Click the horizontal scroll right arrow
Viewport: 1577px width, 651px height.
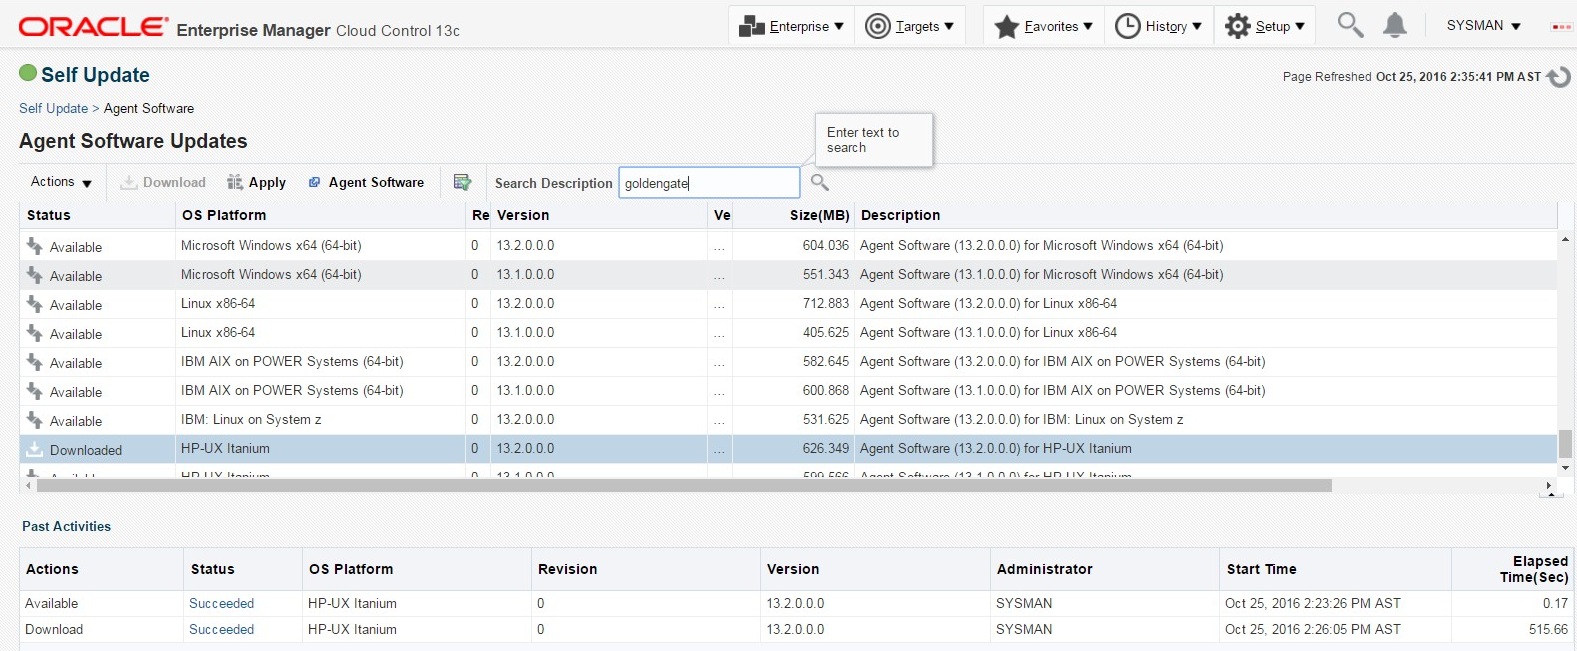(1549, 486)
